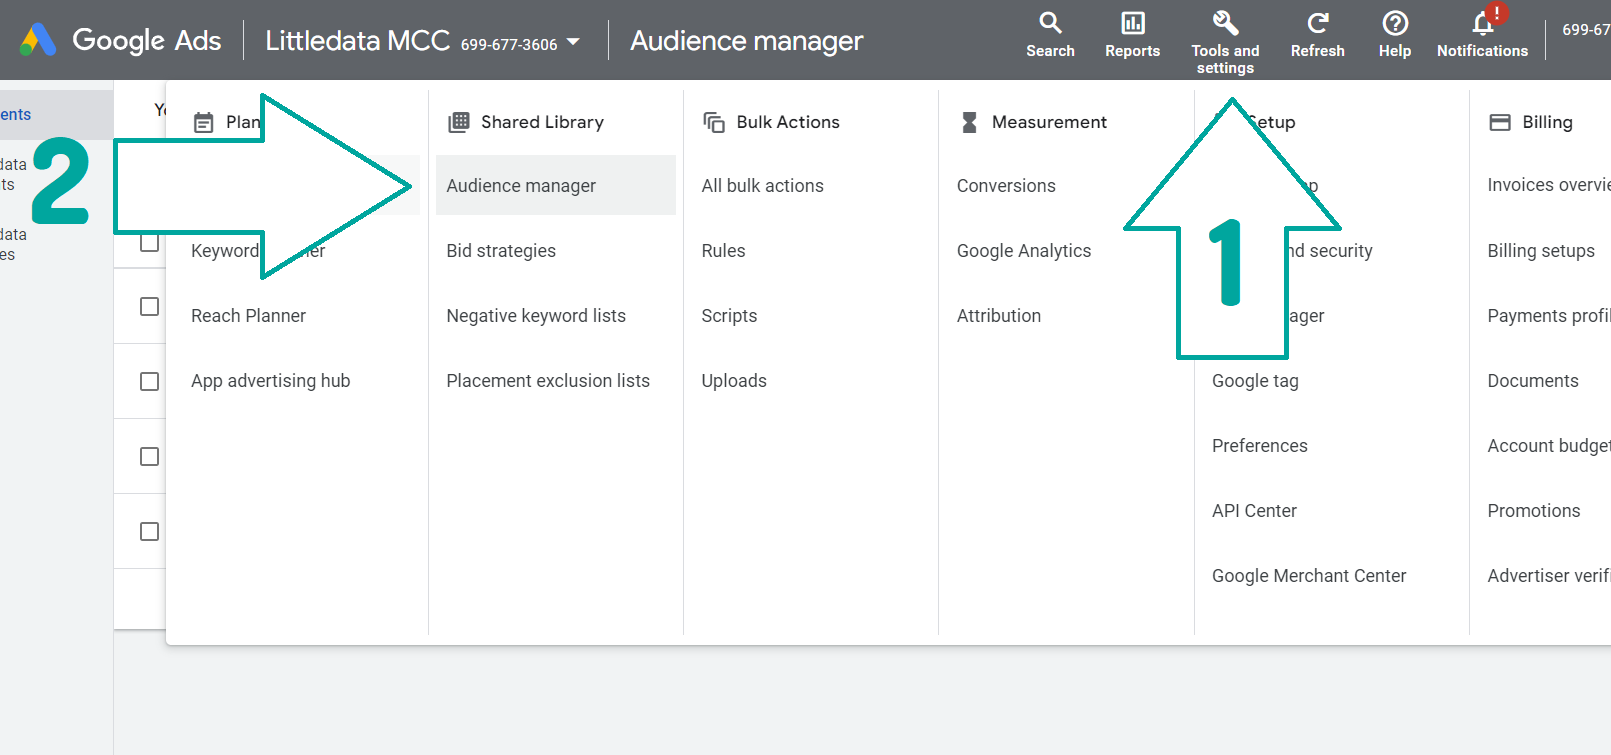
Task: Select Audience manager in Shared Library
Action: coord(556,185)
